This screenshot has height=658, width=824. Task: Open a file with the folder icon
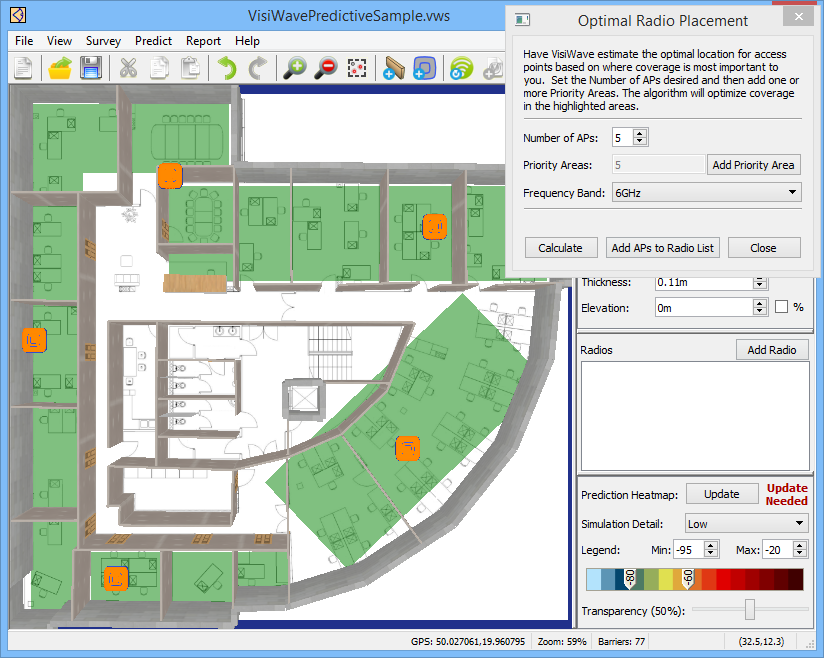[60, 68]
